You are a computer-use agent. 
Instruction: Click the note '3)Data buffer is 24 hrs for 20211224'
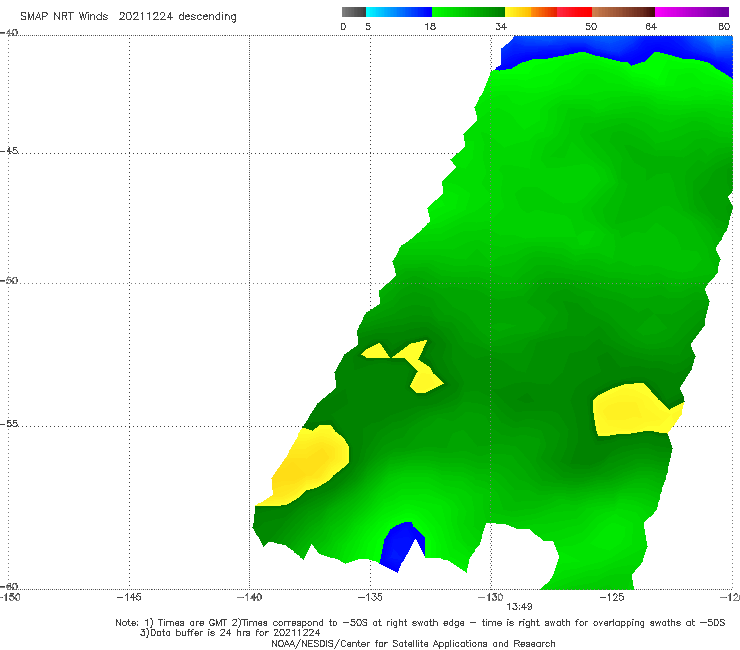pos(230,633)
